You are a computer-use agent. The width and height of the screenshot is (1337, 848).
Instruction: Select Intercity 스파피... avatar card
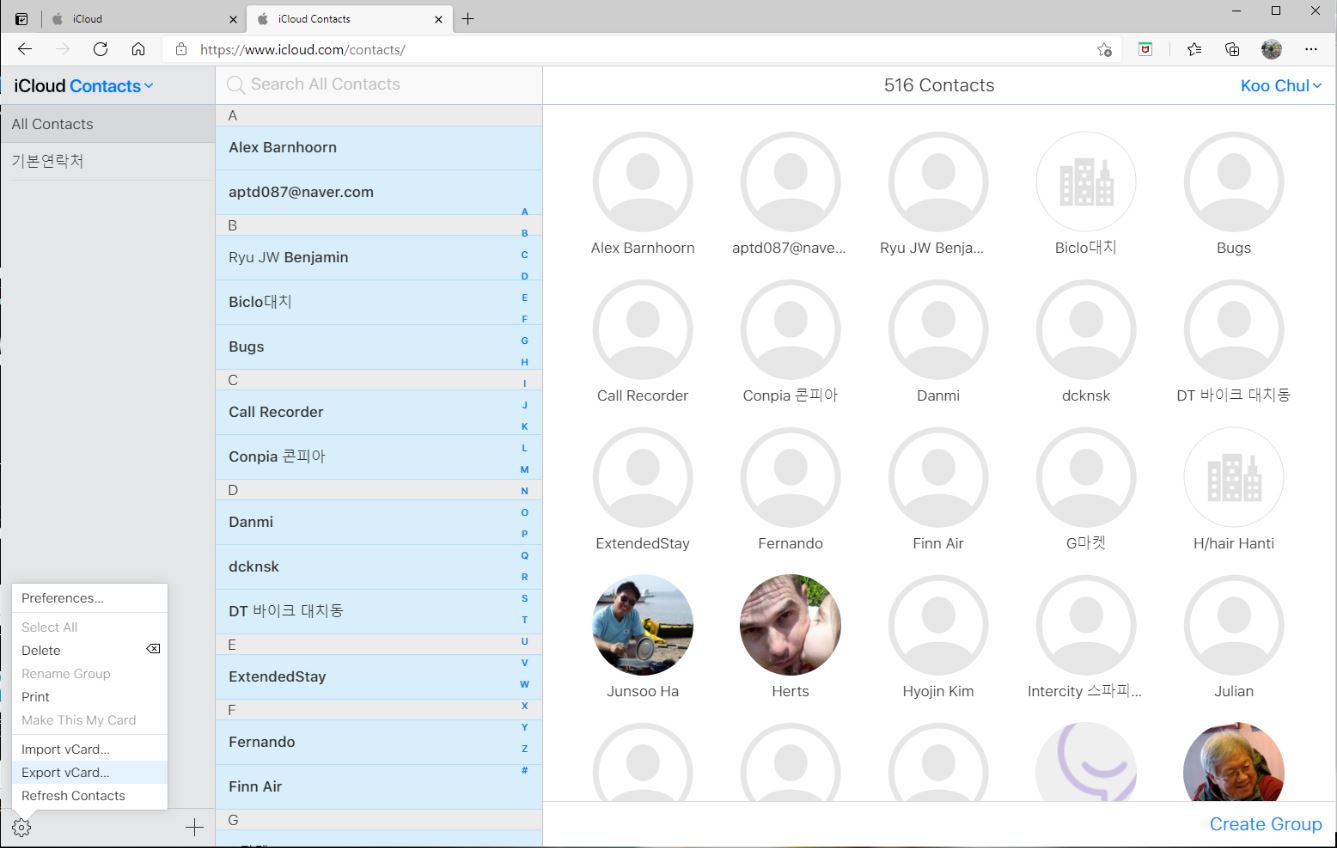click(1086, 625)
